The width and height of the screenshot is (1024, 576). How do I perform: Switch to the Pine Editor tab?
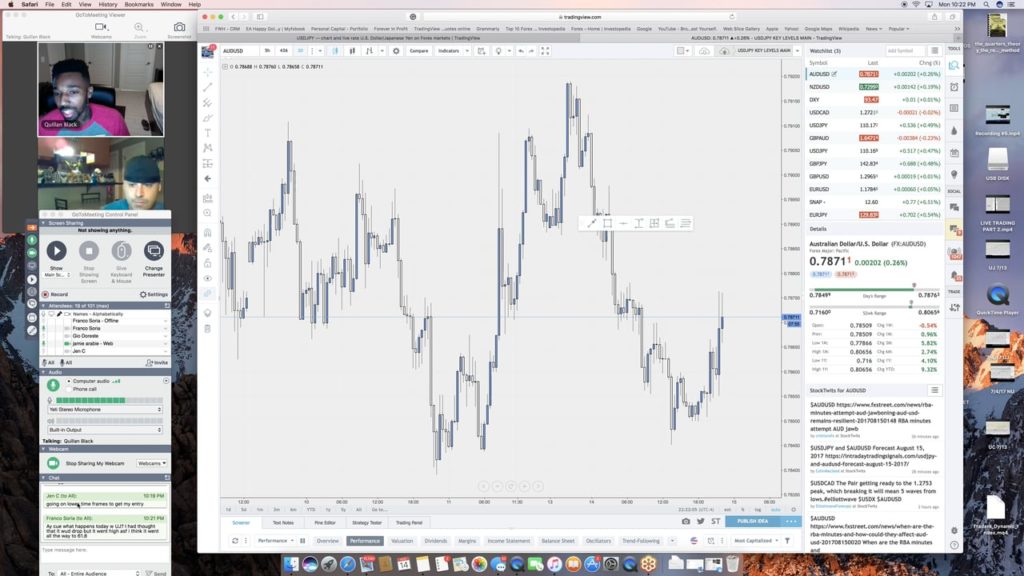tap(325, 522)
